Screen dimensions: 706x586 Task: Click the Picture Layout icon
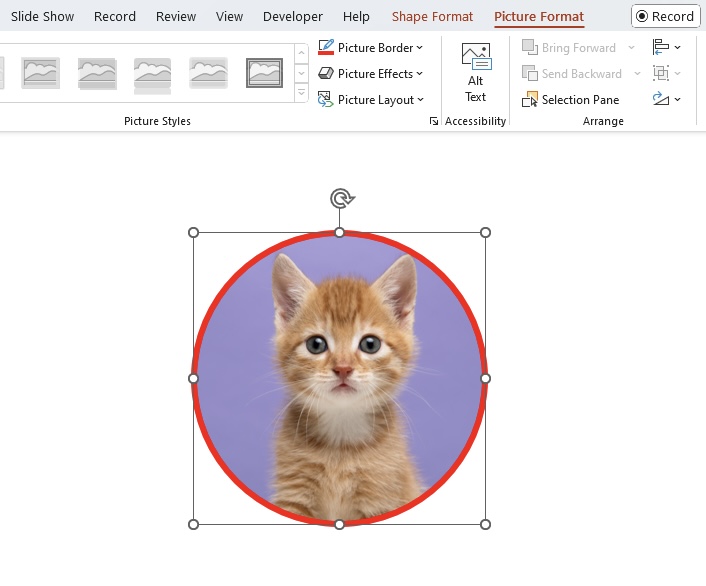point(326,99)
